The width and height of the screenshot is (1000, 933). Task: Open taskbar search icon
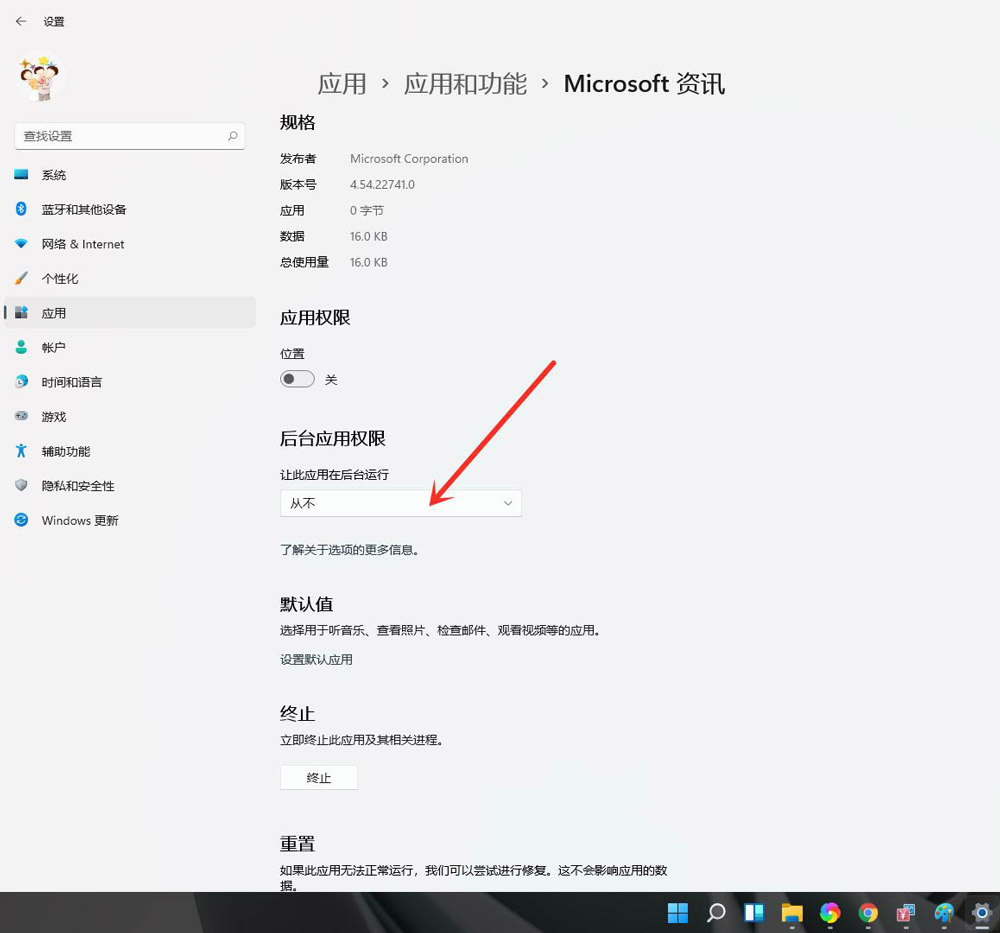pyautogui.click(x=716, y=913)
